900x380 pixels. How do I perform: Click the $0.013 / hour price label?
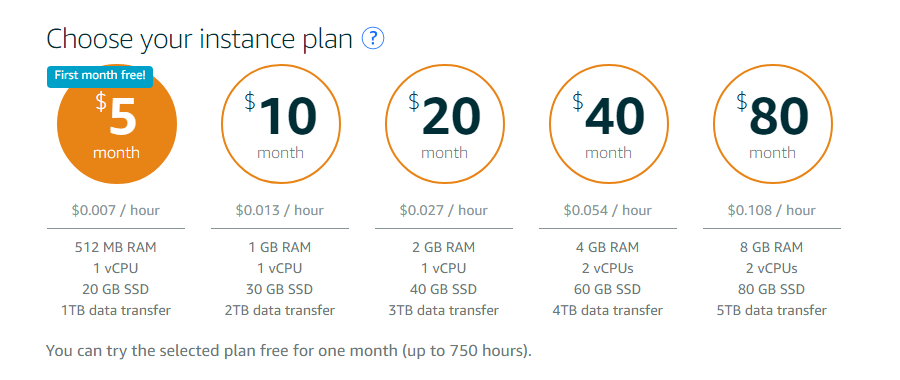point(280,211)
